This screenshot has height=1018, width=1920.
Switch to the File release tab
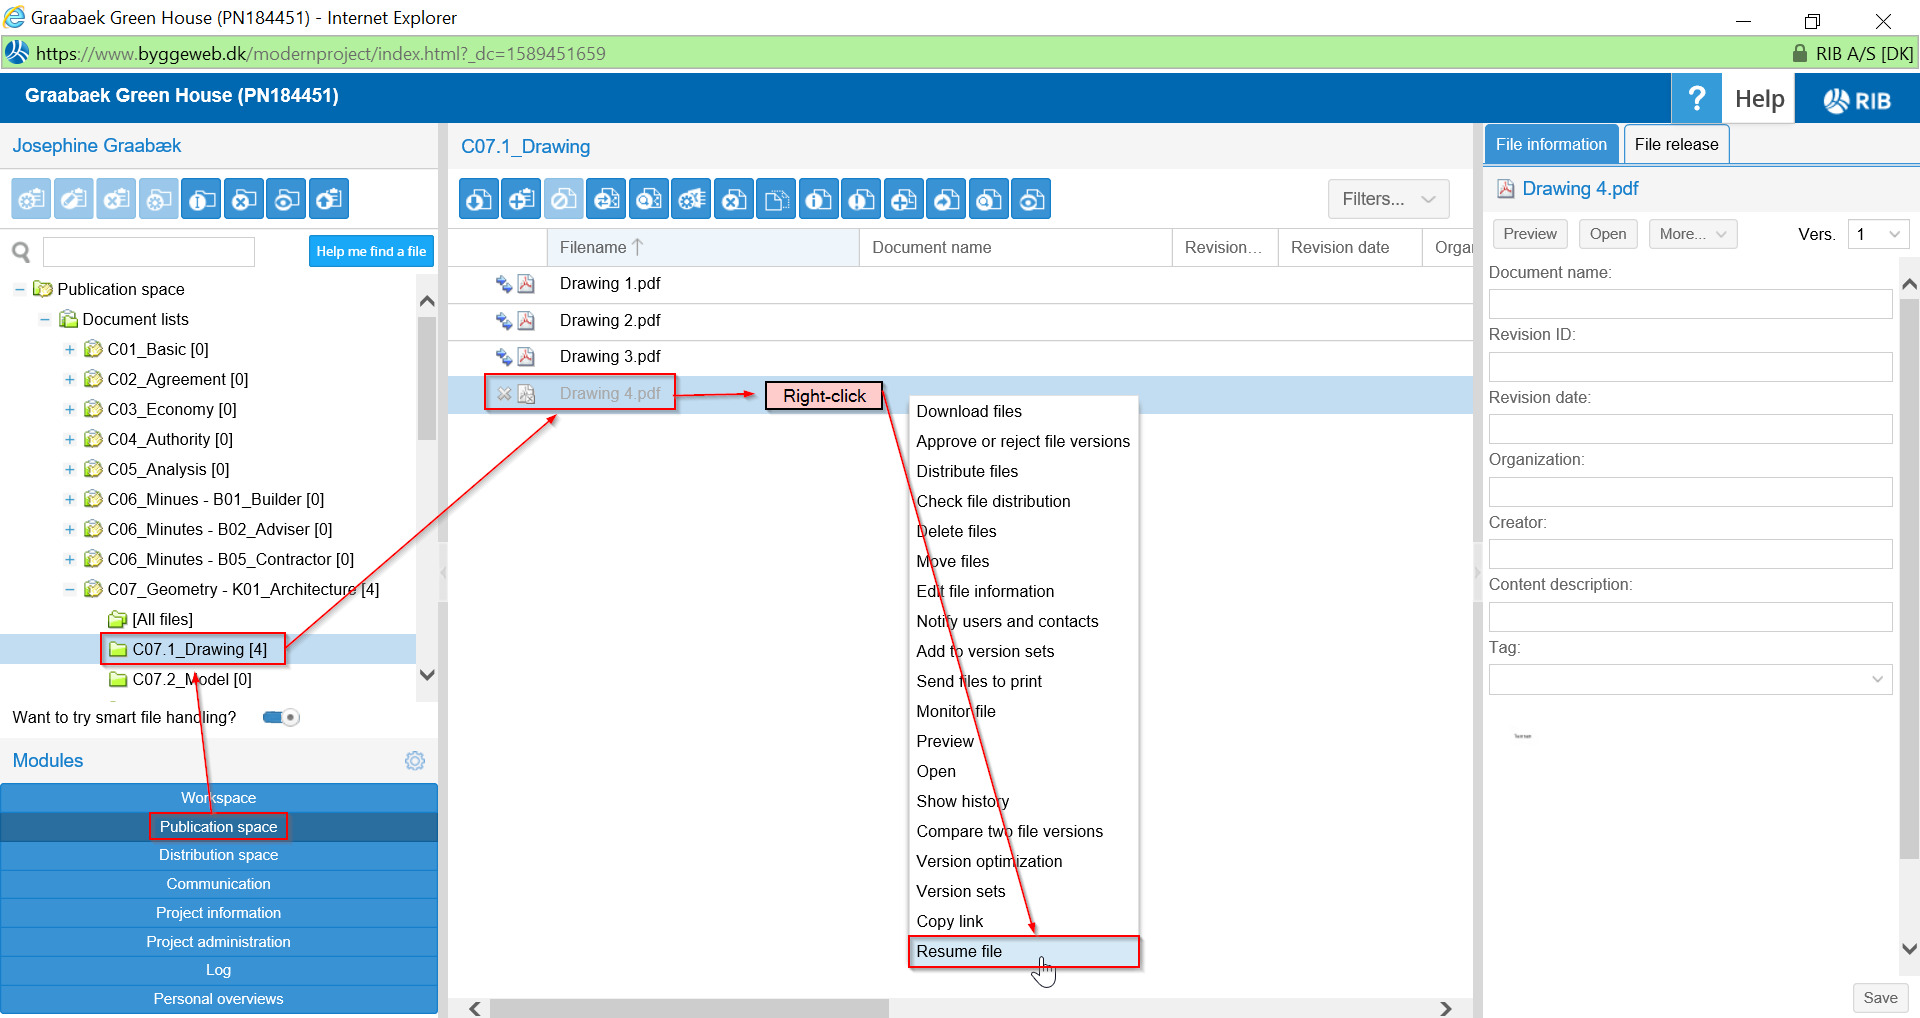[1676, 144]
